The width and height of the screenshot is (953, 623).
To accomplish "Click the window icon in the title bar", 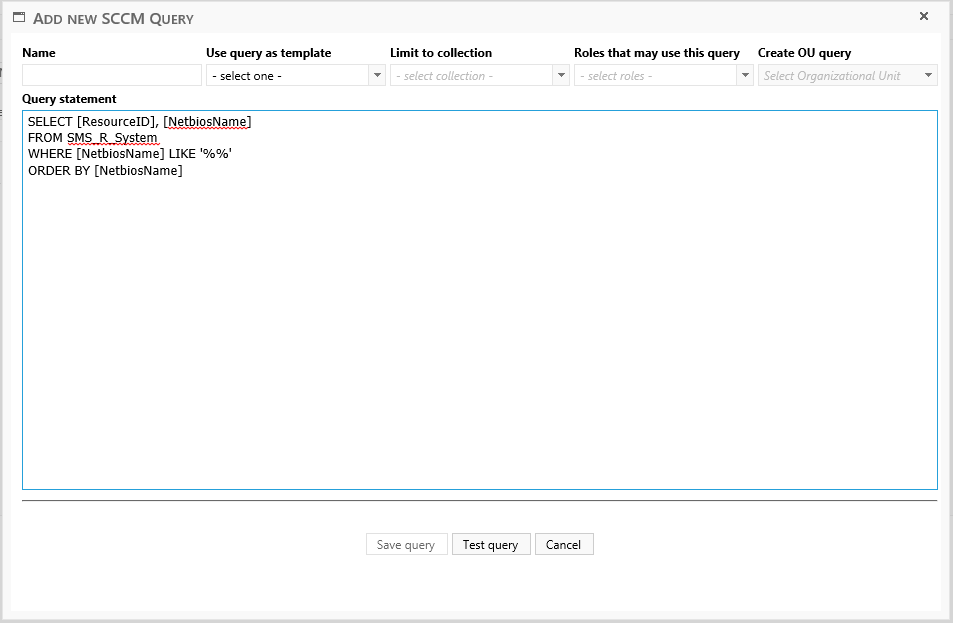I will pos(18,18).
